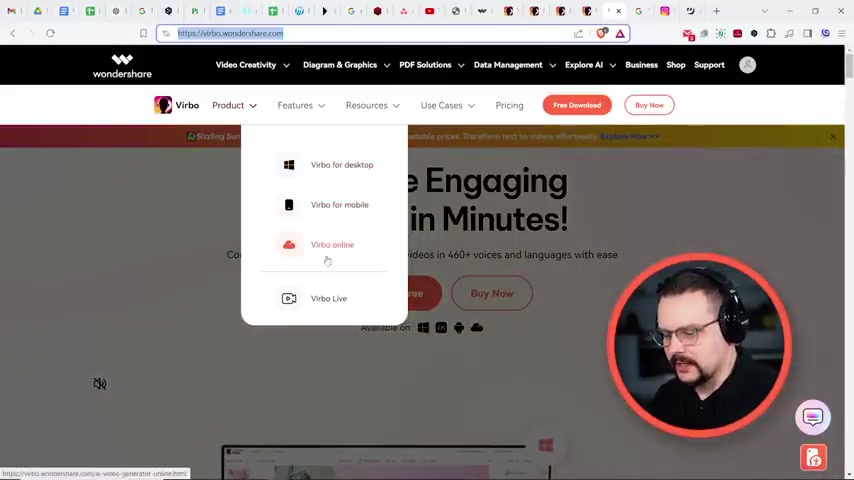Reload the page
Screen dimensions: 854x480
(50, 33)
